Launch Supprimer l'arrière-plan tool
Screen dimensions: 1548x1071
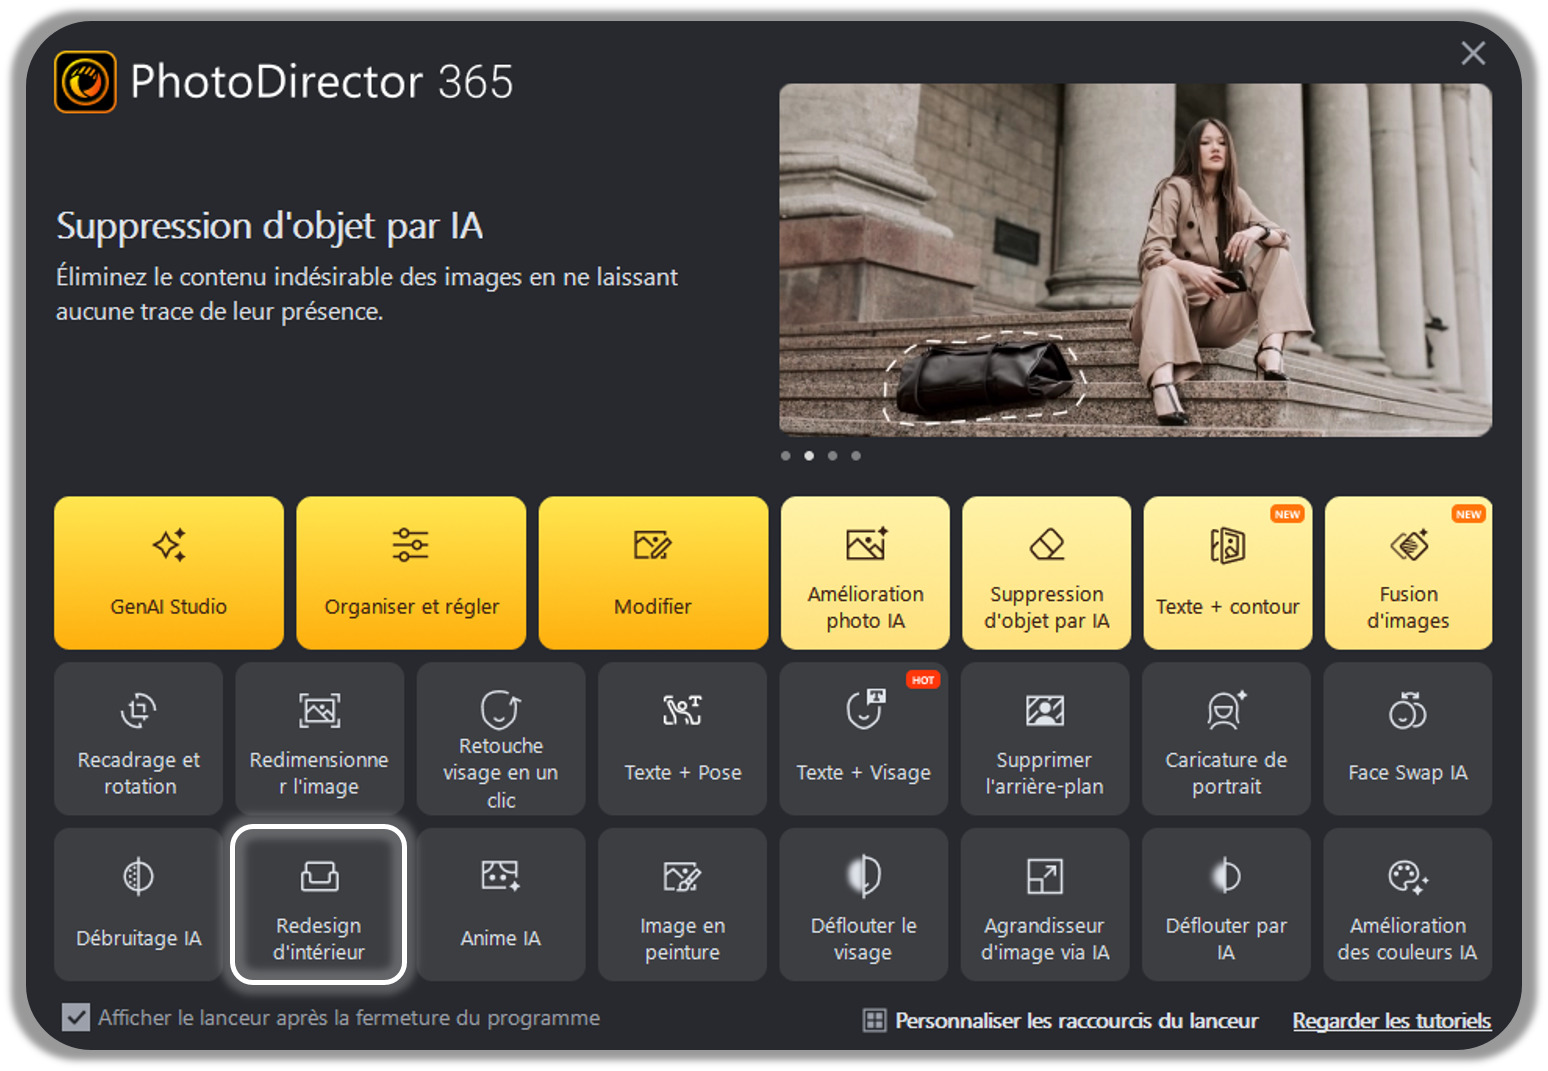point(1045,739)
